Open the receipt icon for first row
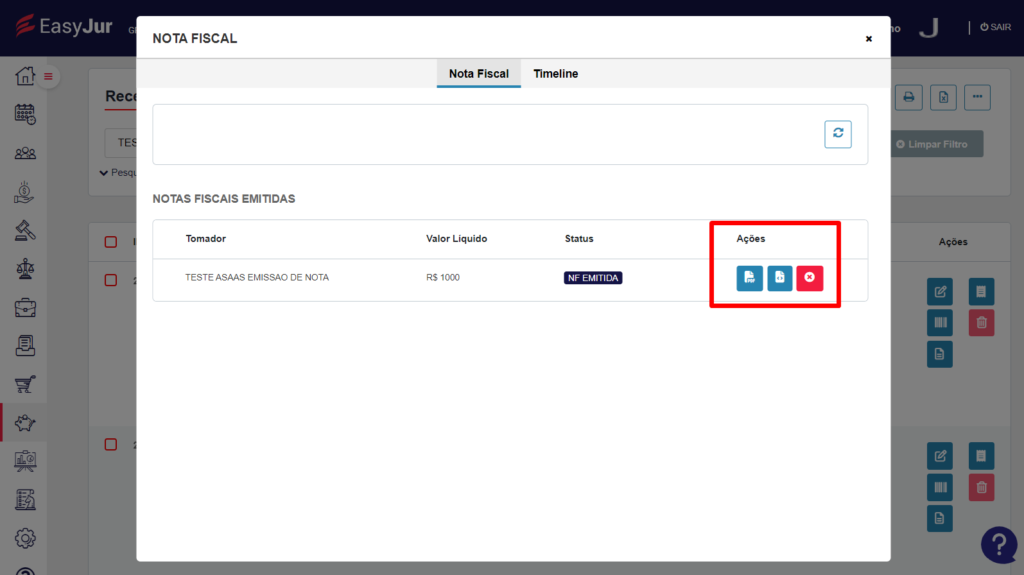The image size is (1024, 575). coord(981,291)
